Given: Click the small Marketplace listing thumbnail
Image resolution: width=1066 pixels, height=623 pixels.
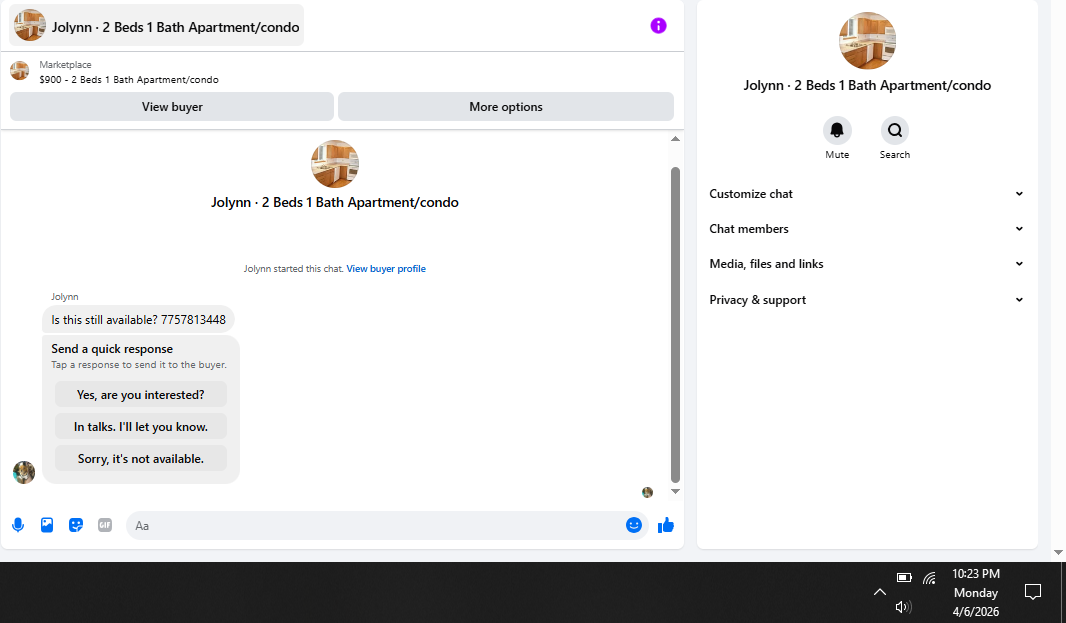Looking at the screenshot, I should (x=20, y=71).
